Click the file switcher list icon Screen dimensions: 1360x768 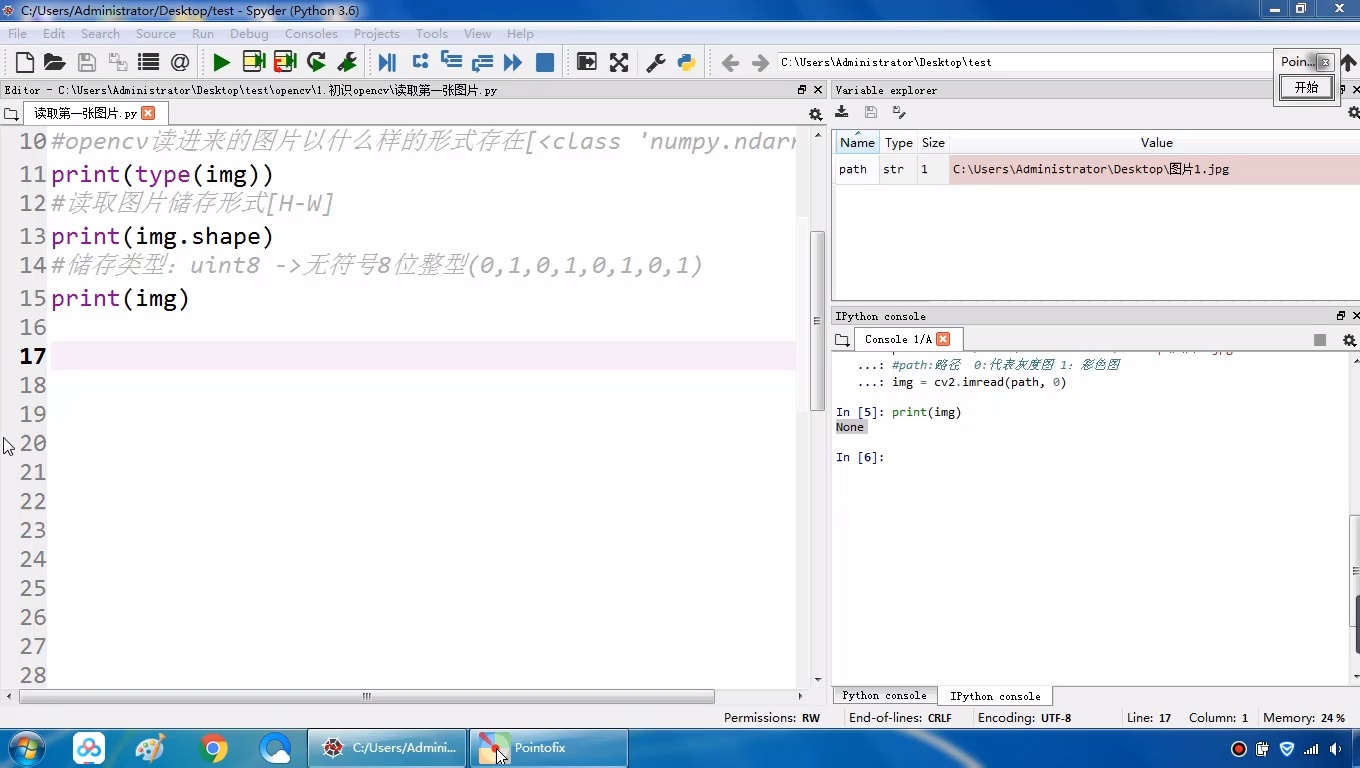[148, 62]
